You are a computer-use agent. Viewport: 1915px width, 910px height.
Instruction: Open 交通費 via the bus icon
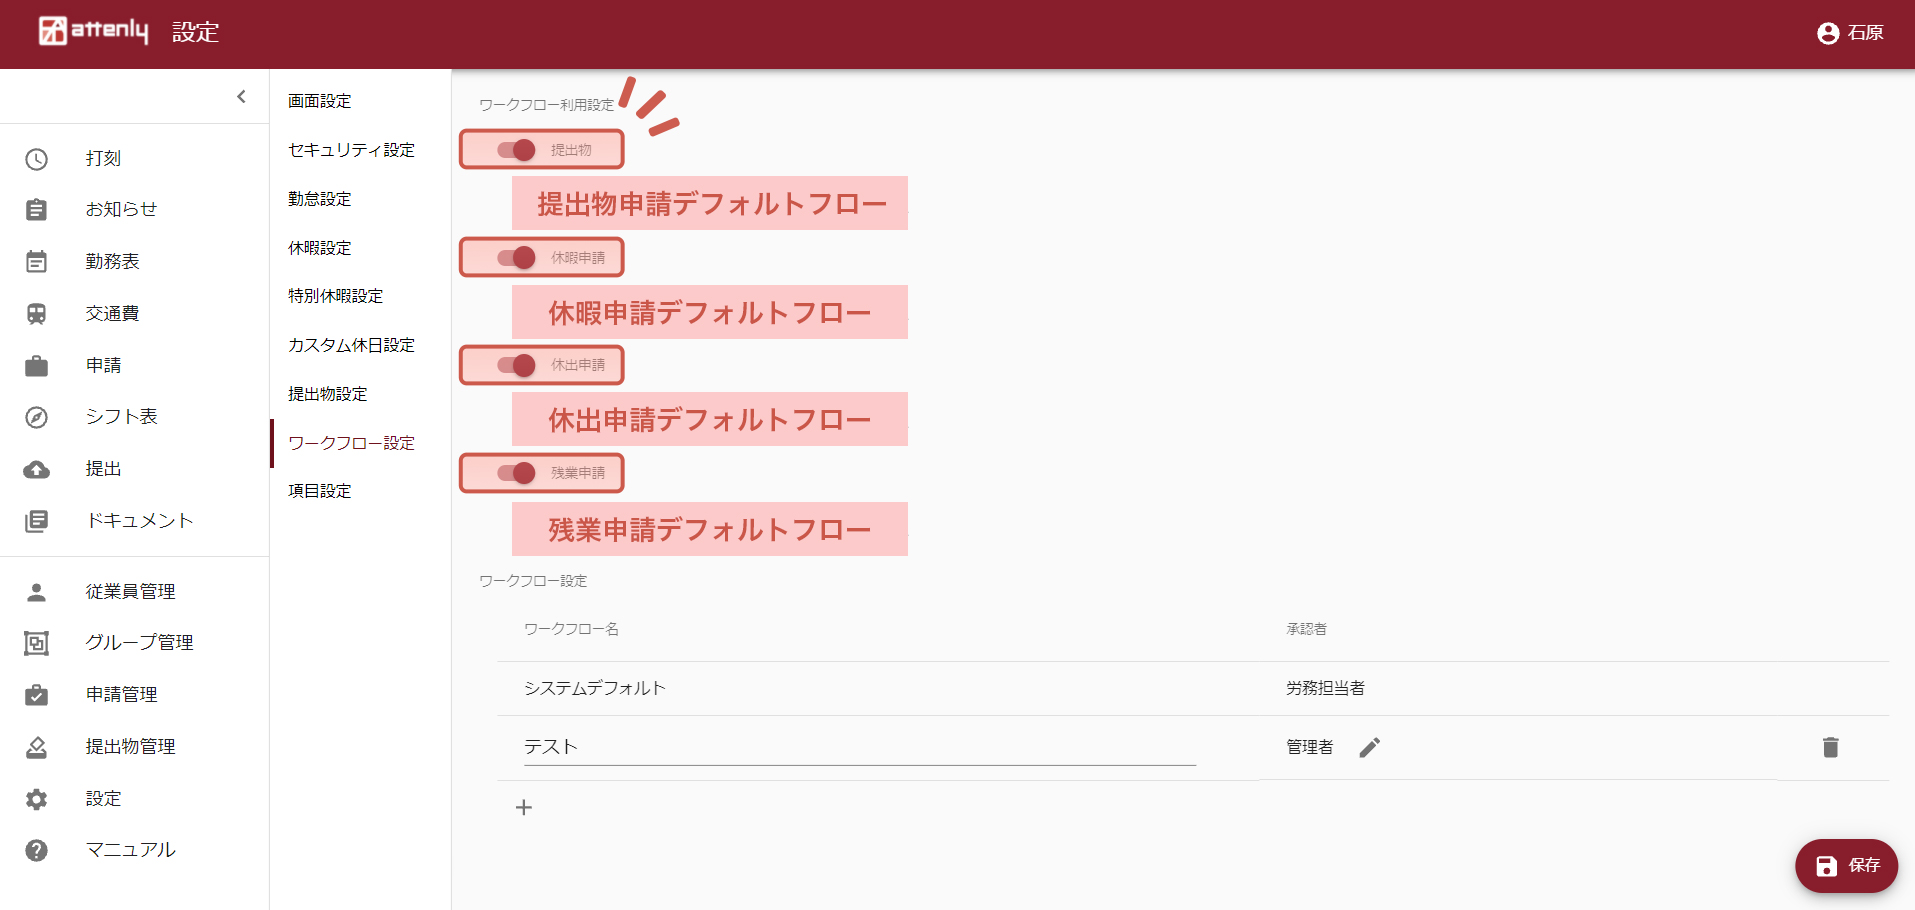(x=37, y=314)
